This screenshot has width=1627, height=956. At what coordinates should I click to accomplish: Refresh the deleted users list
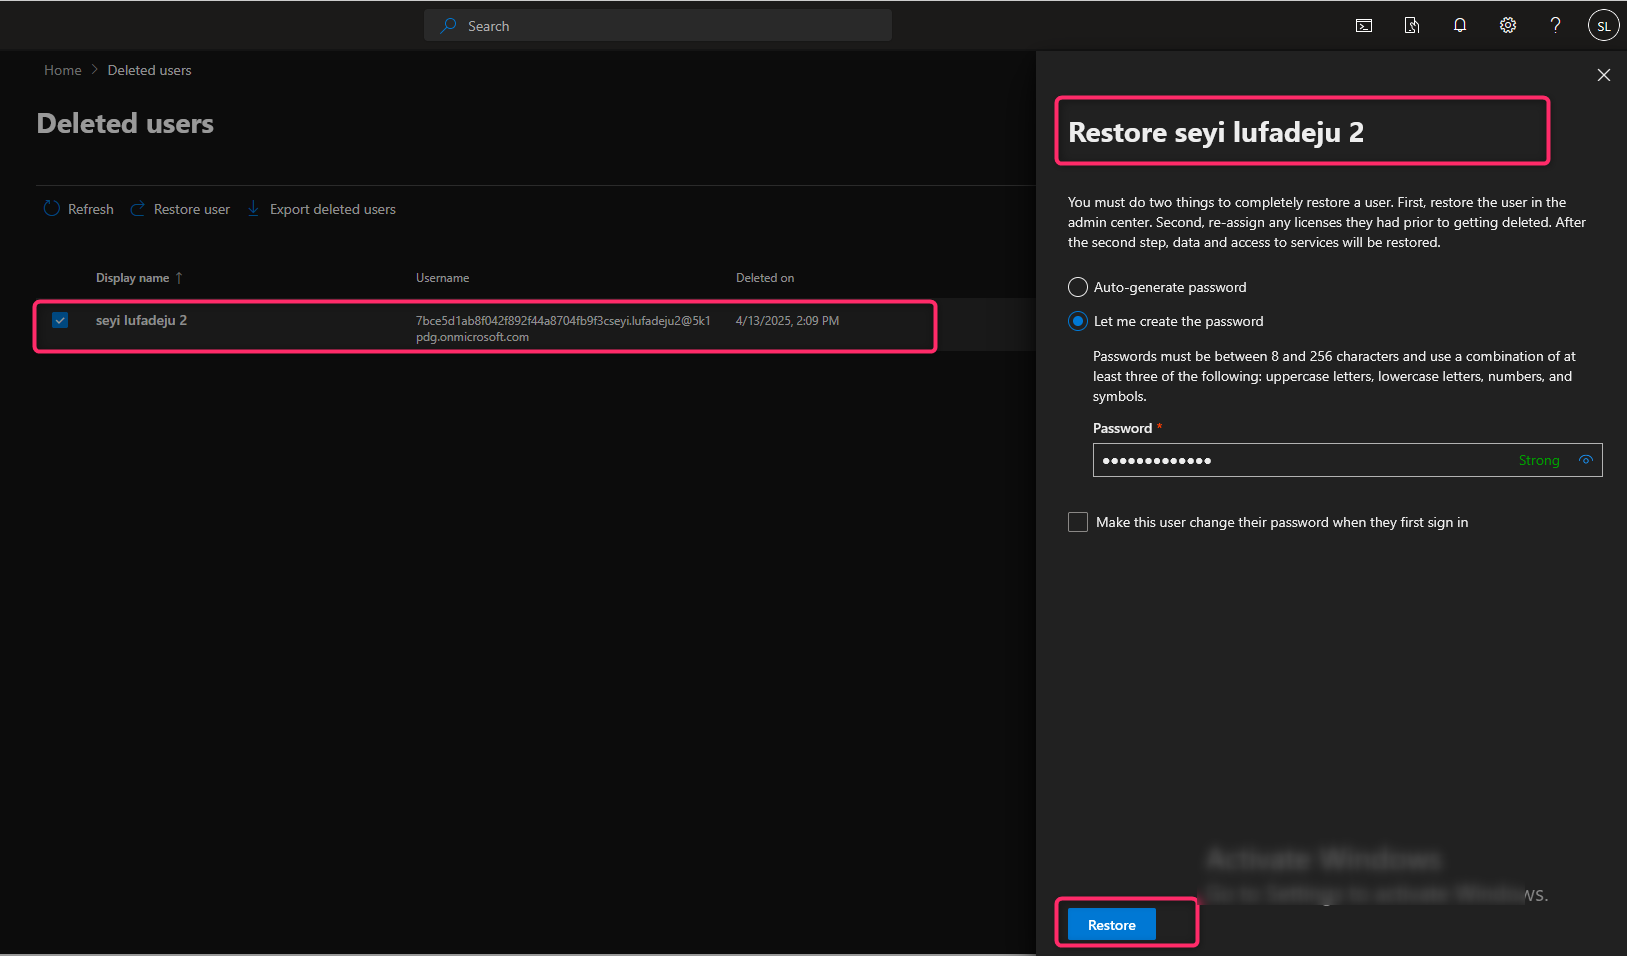(x=79, y=209)
